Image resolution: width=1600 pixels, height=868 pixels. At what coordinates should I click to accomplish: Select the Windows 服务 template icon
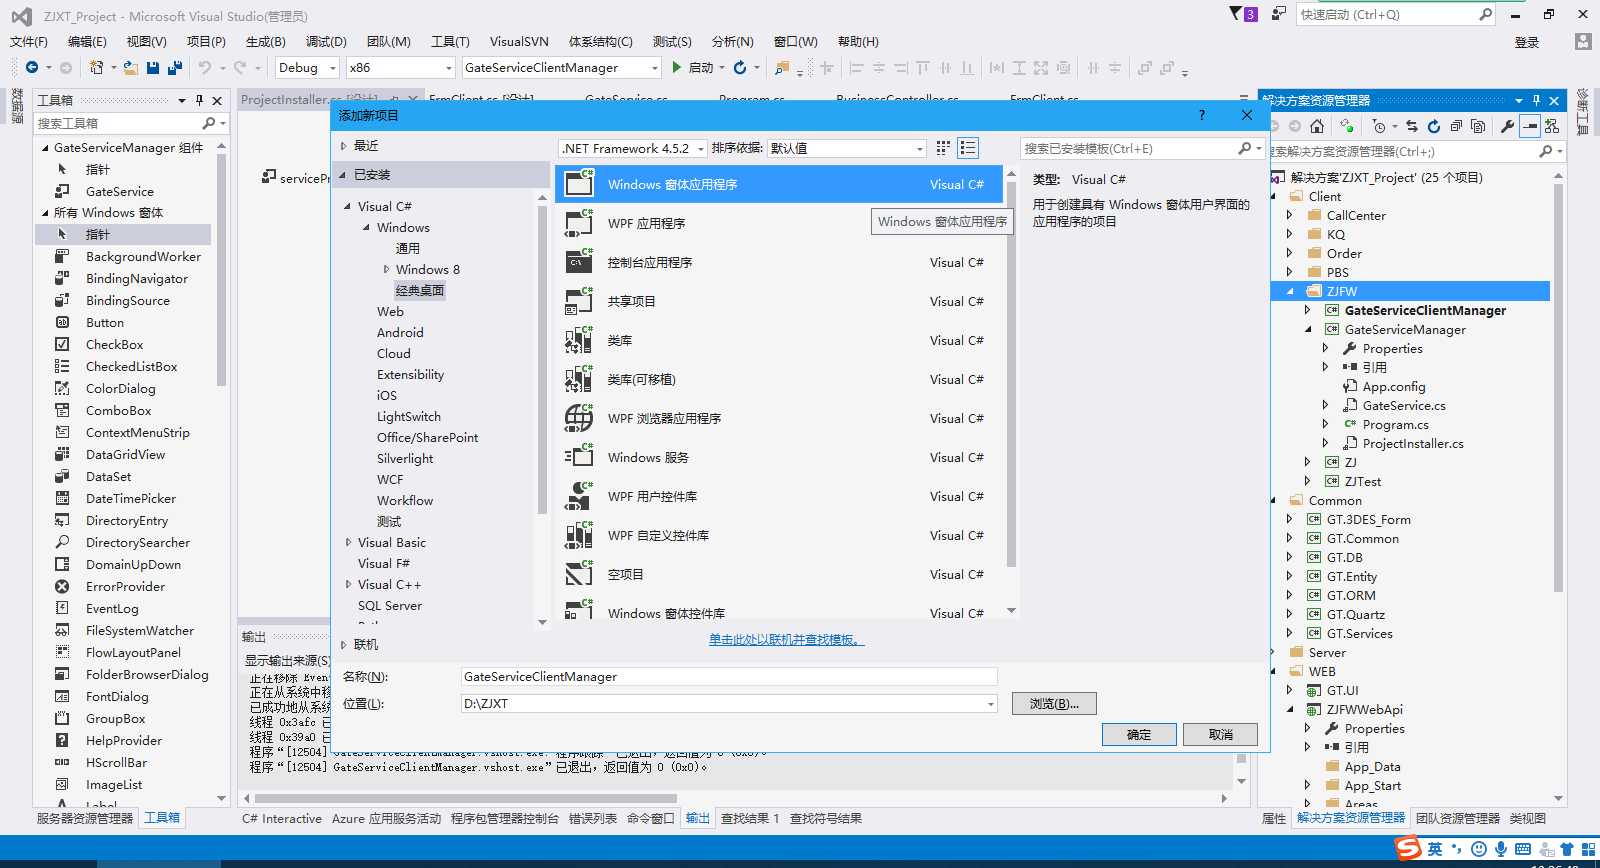(579, 457)
